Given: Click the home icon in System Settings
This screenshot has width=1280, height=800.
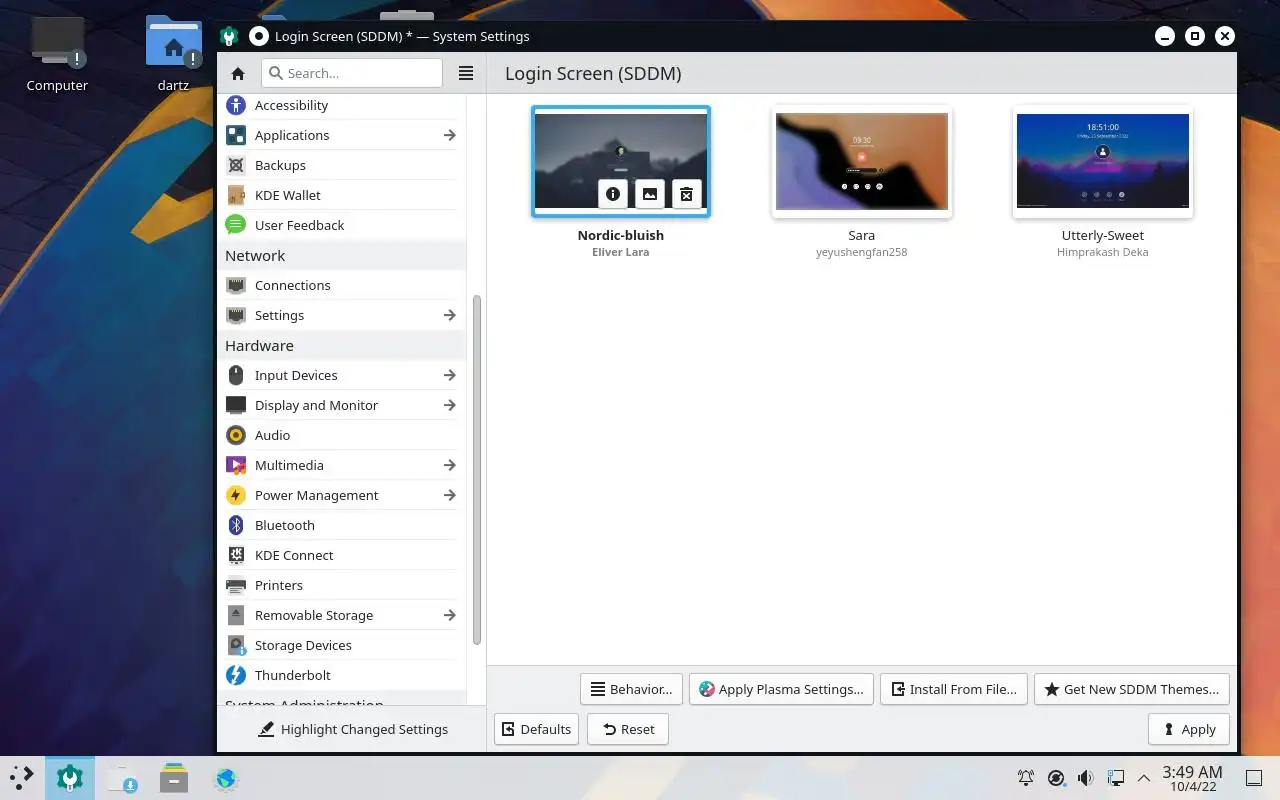Looking at the screenshot, I should click(238, 73).
